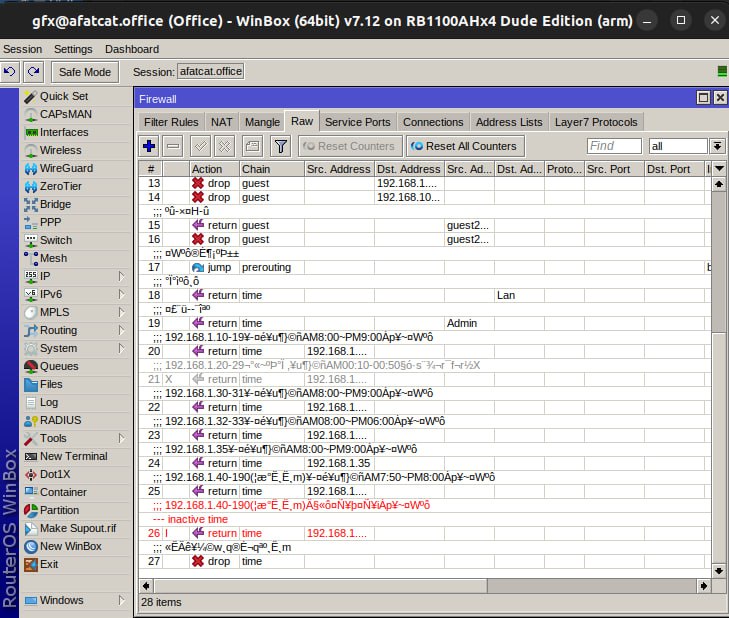Open the Settings menu

(x=73, y=49)
